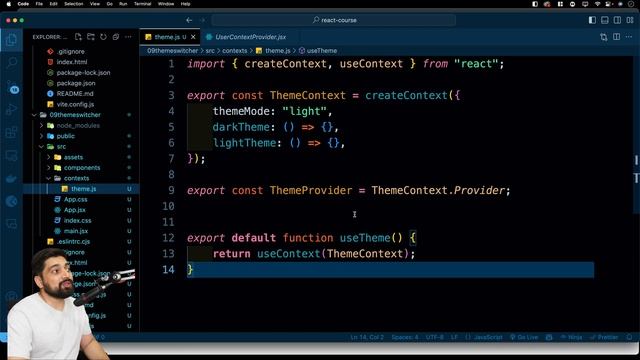Toggle bottom panel layout icon

coord(605,20)
